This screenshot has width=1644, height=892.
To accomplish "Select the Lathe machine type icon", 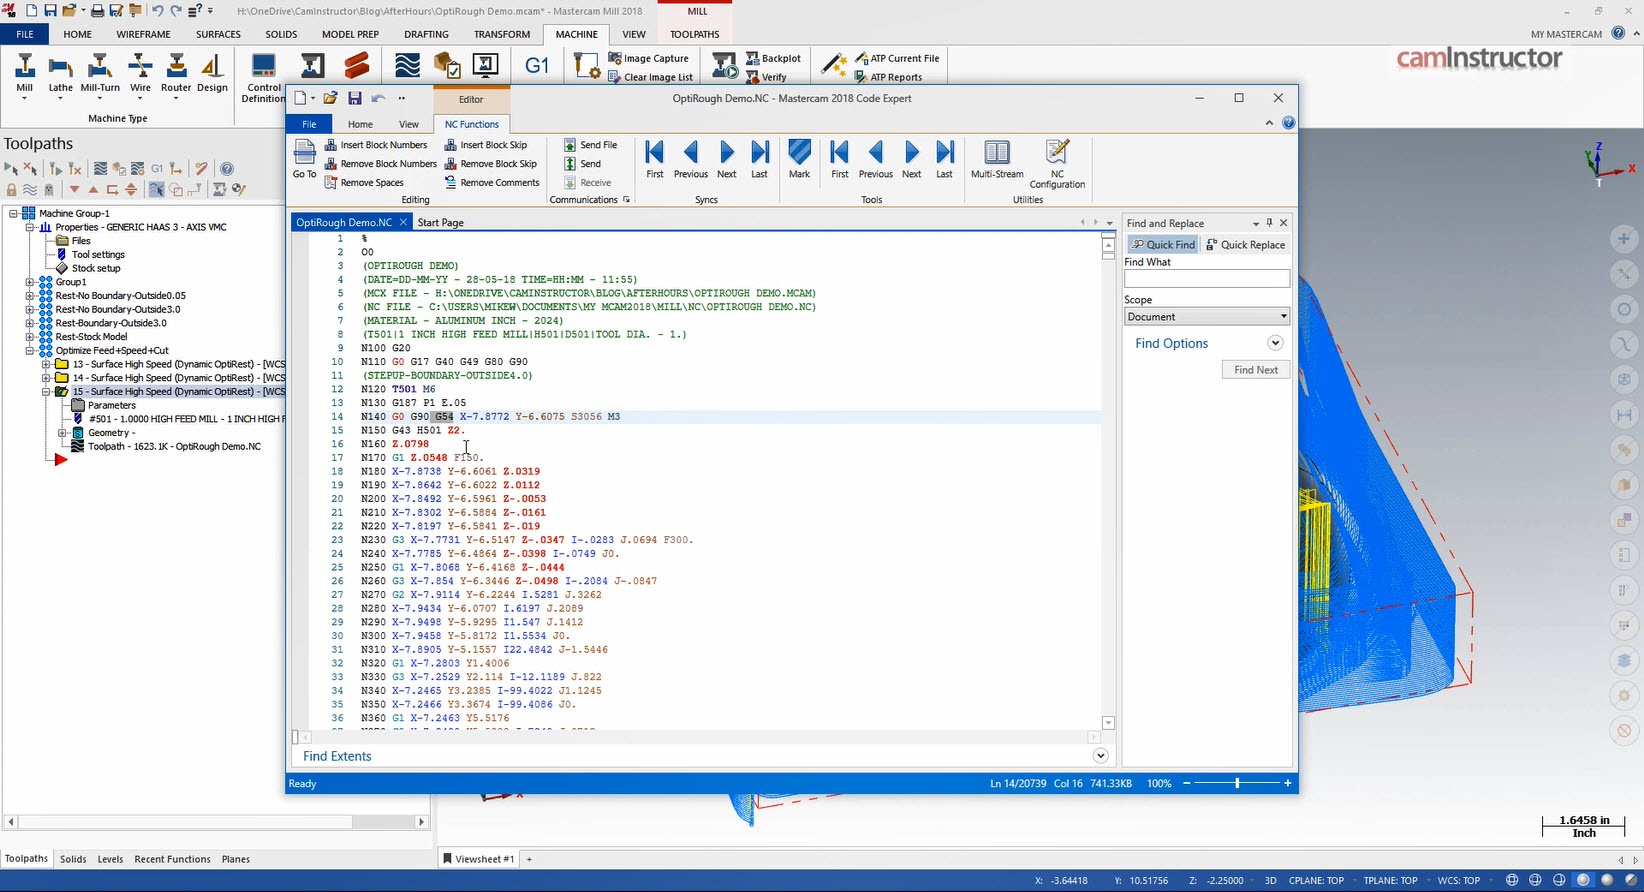I will pyautogui.click(x=61, y=76).
